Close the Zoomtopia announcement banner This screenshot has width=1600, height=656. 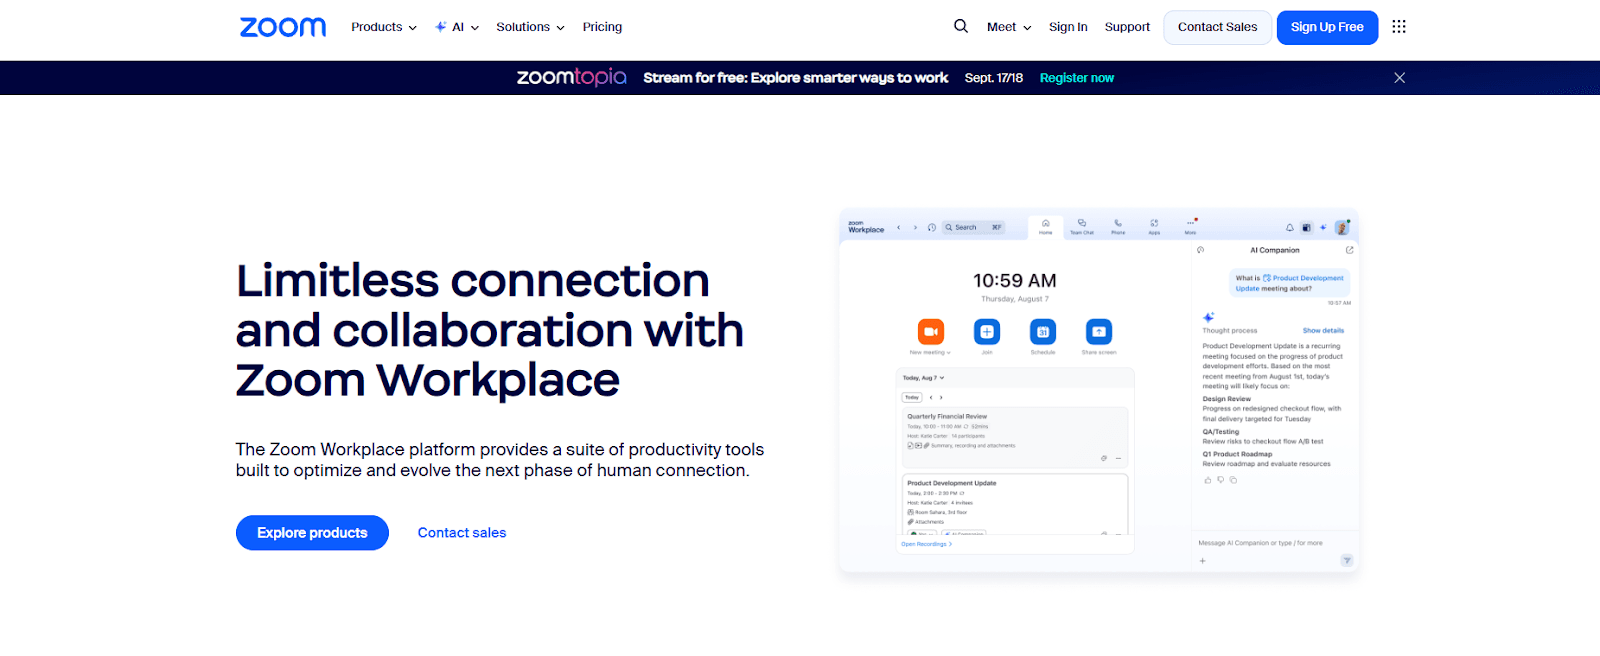[1400, 78]
